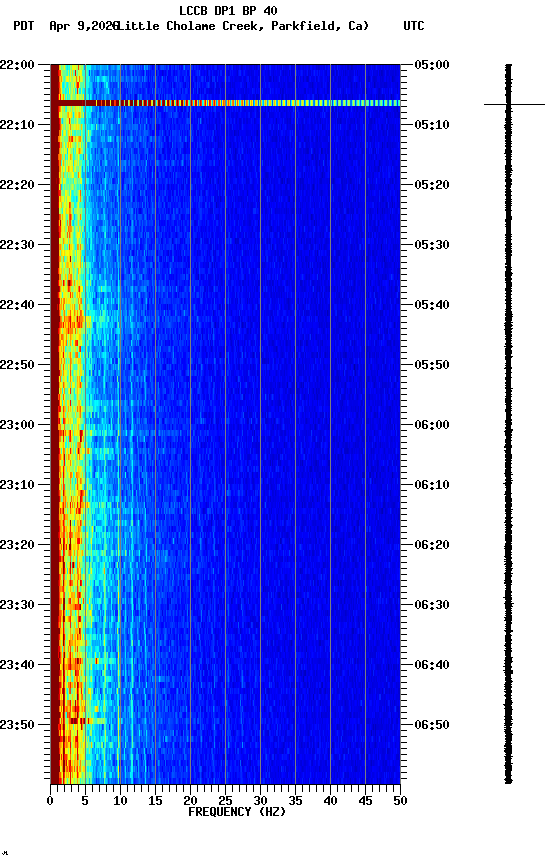The image size is (552, 864).
Task: Click the '23:10' PDT time label
Action: point(17,485)
